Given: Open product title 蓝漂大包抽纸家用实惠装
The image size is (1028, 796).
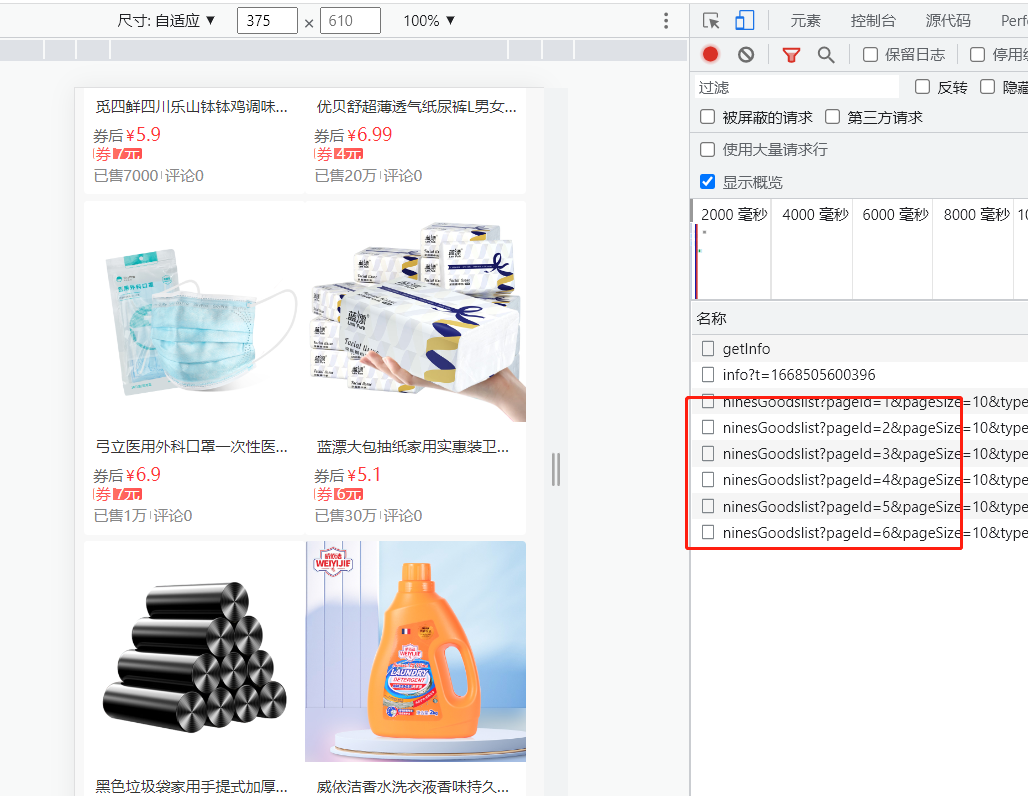Looking at the screenshot, I should click(412, 447).
